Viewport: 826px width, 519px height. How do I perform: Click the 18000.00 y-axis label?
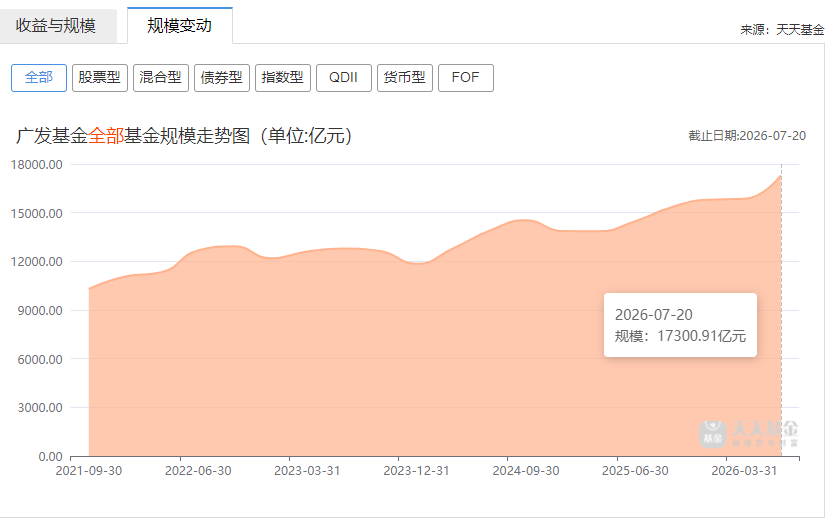36,164
